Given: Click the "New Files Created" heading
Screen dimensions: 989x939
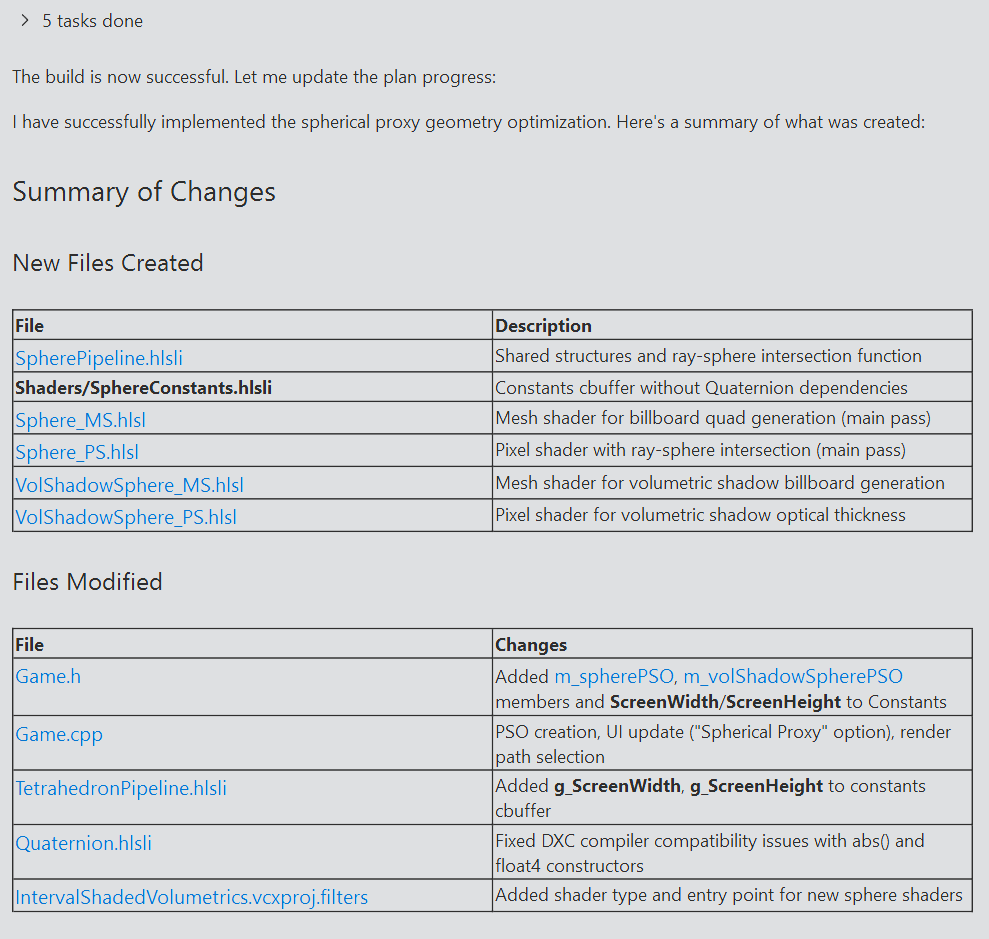Looking at the screenshot, I should 108,263.
